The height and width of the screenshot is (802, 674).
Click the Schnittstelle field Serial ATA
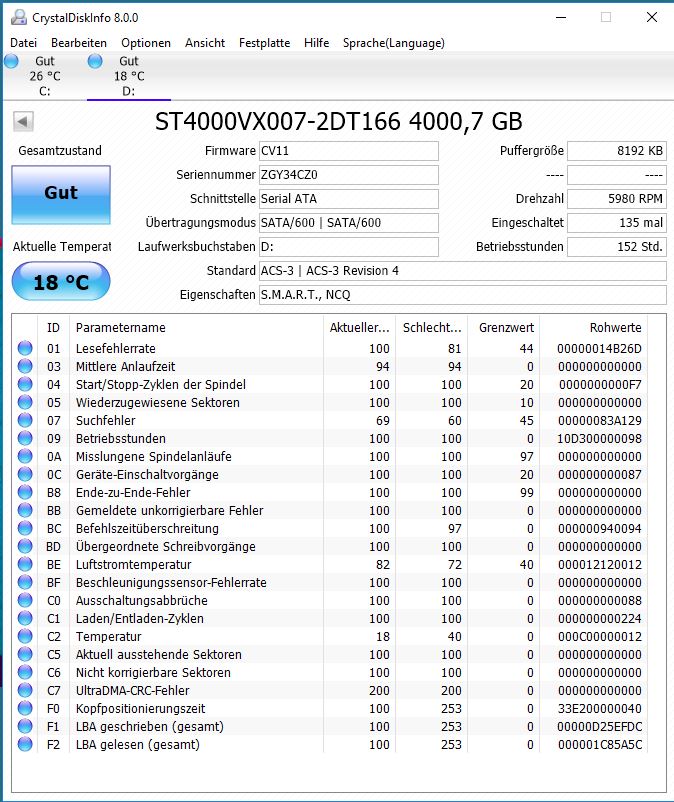tap(349, 198)
